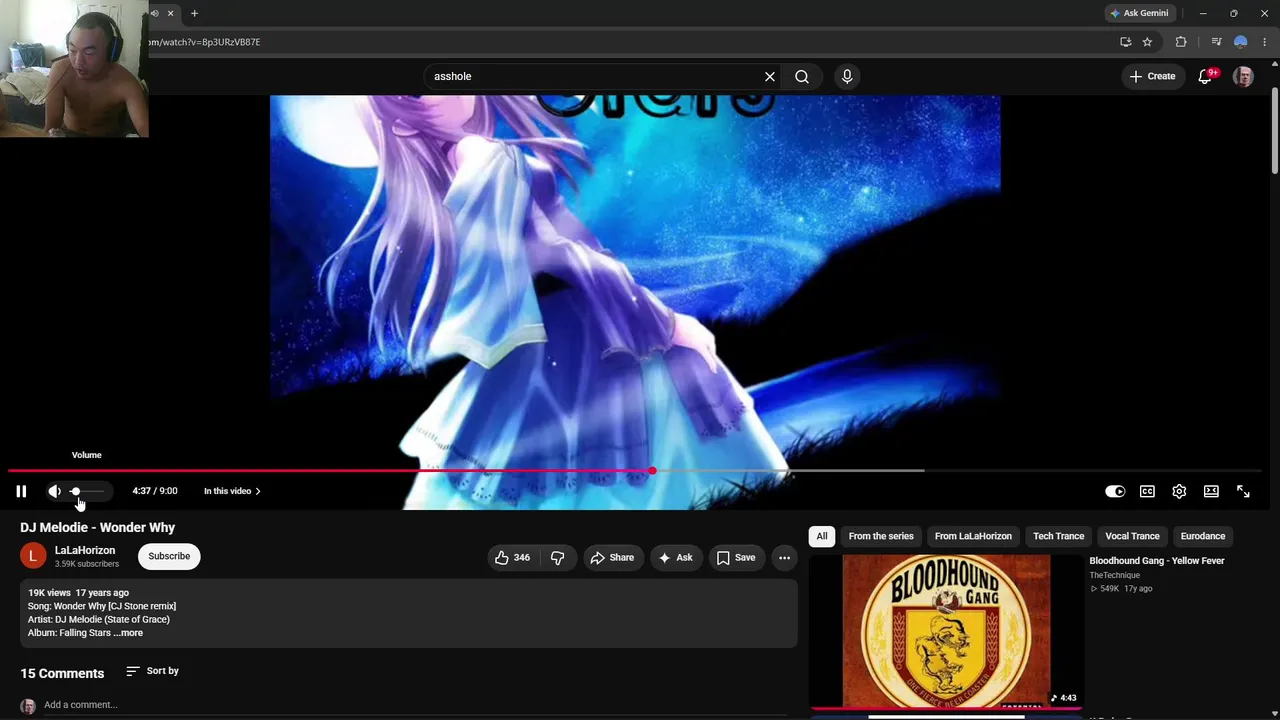Open the player settings gear
Screen dimensions: 1280x720
point(1179,491)
